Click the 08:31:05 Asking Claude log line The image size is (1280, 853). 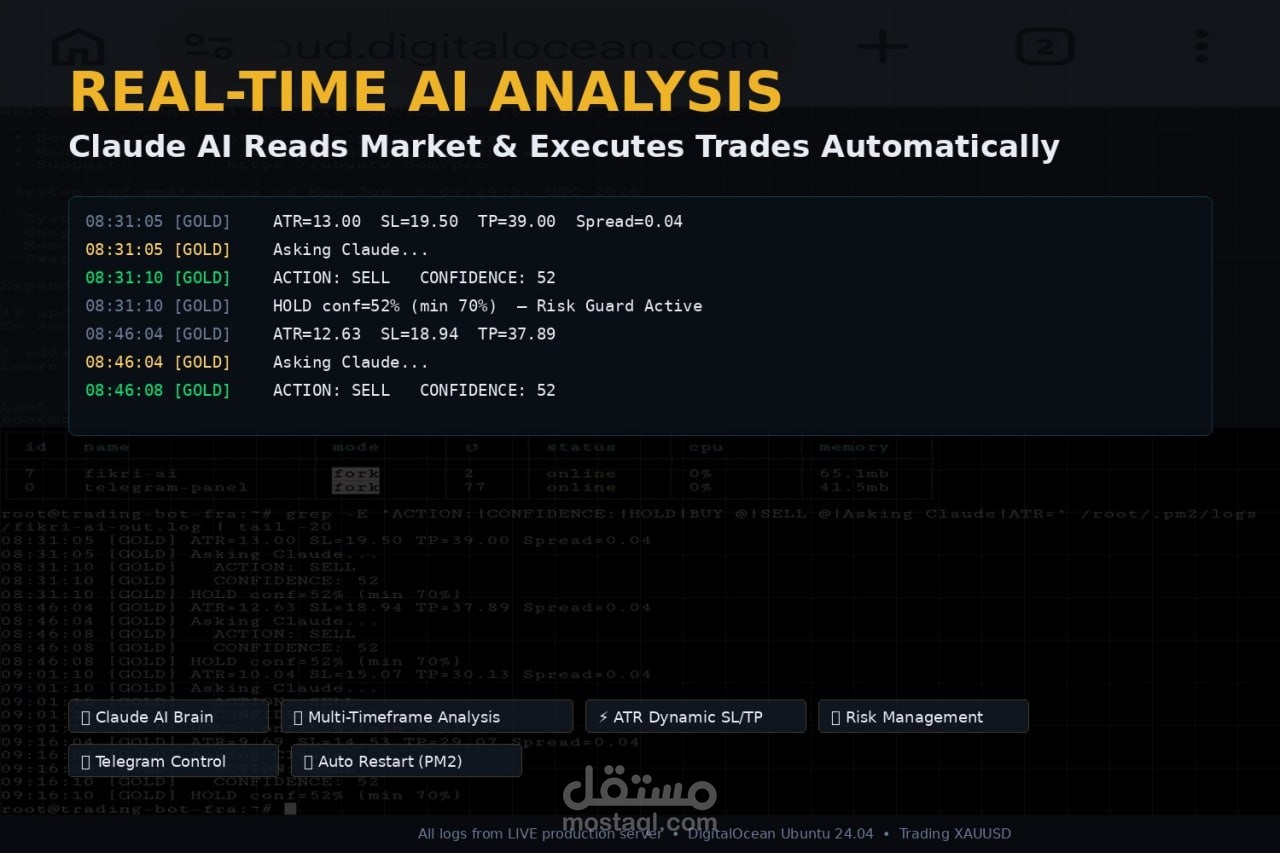coord(257,249)
